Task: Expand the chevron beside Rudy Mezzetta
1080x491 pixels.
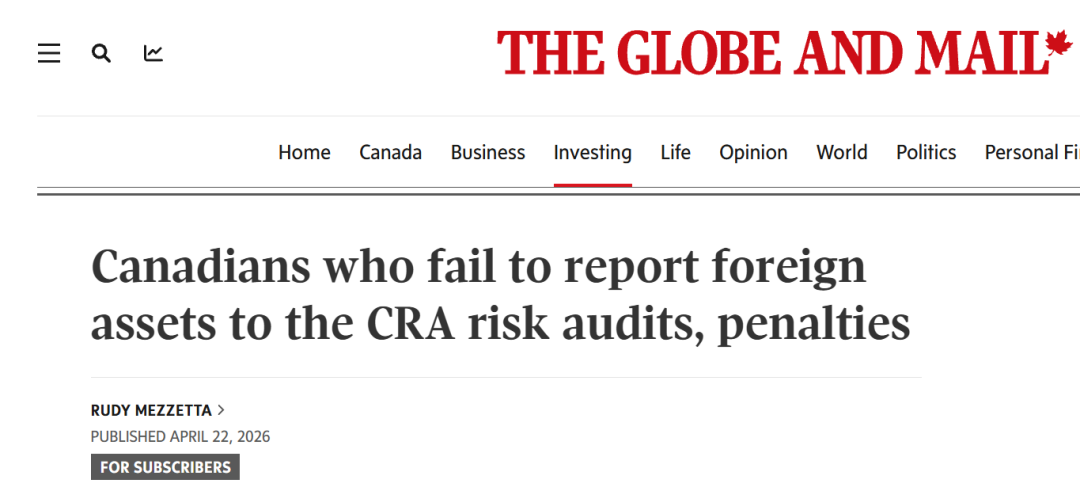Action: [x=221, y=409]
